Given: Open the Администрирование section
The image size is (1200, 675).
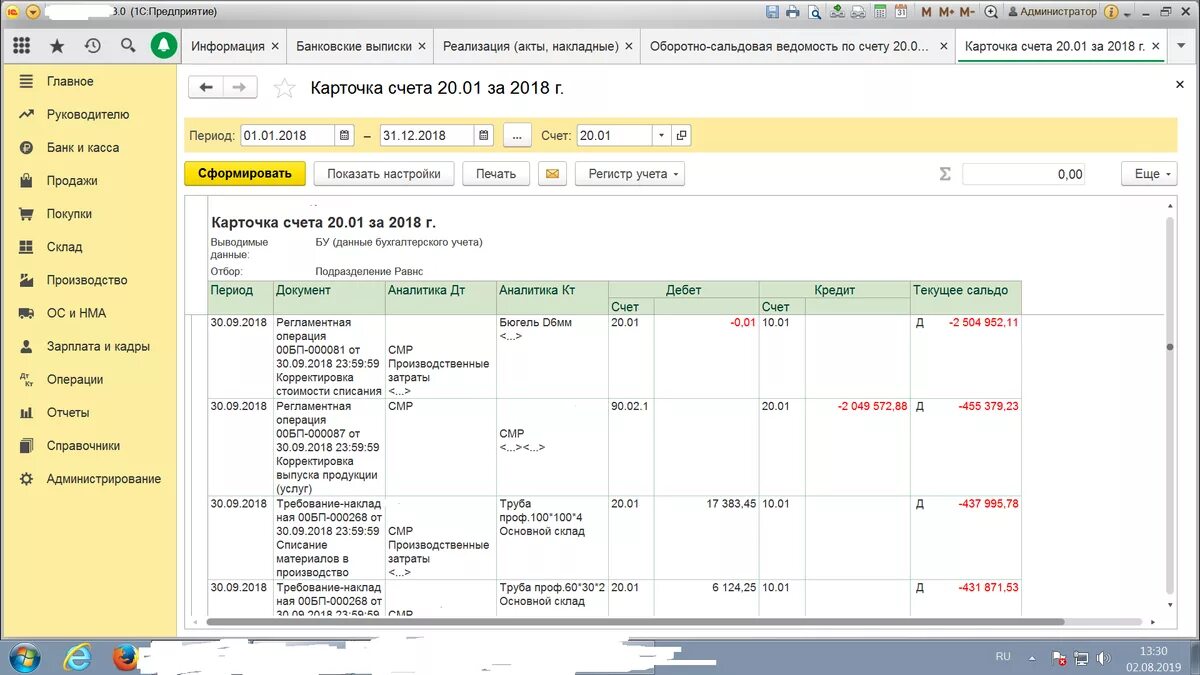Looking at the screenshot, I should click(x=103, y=478).
